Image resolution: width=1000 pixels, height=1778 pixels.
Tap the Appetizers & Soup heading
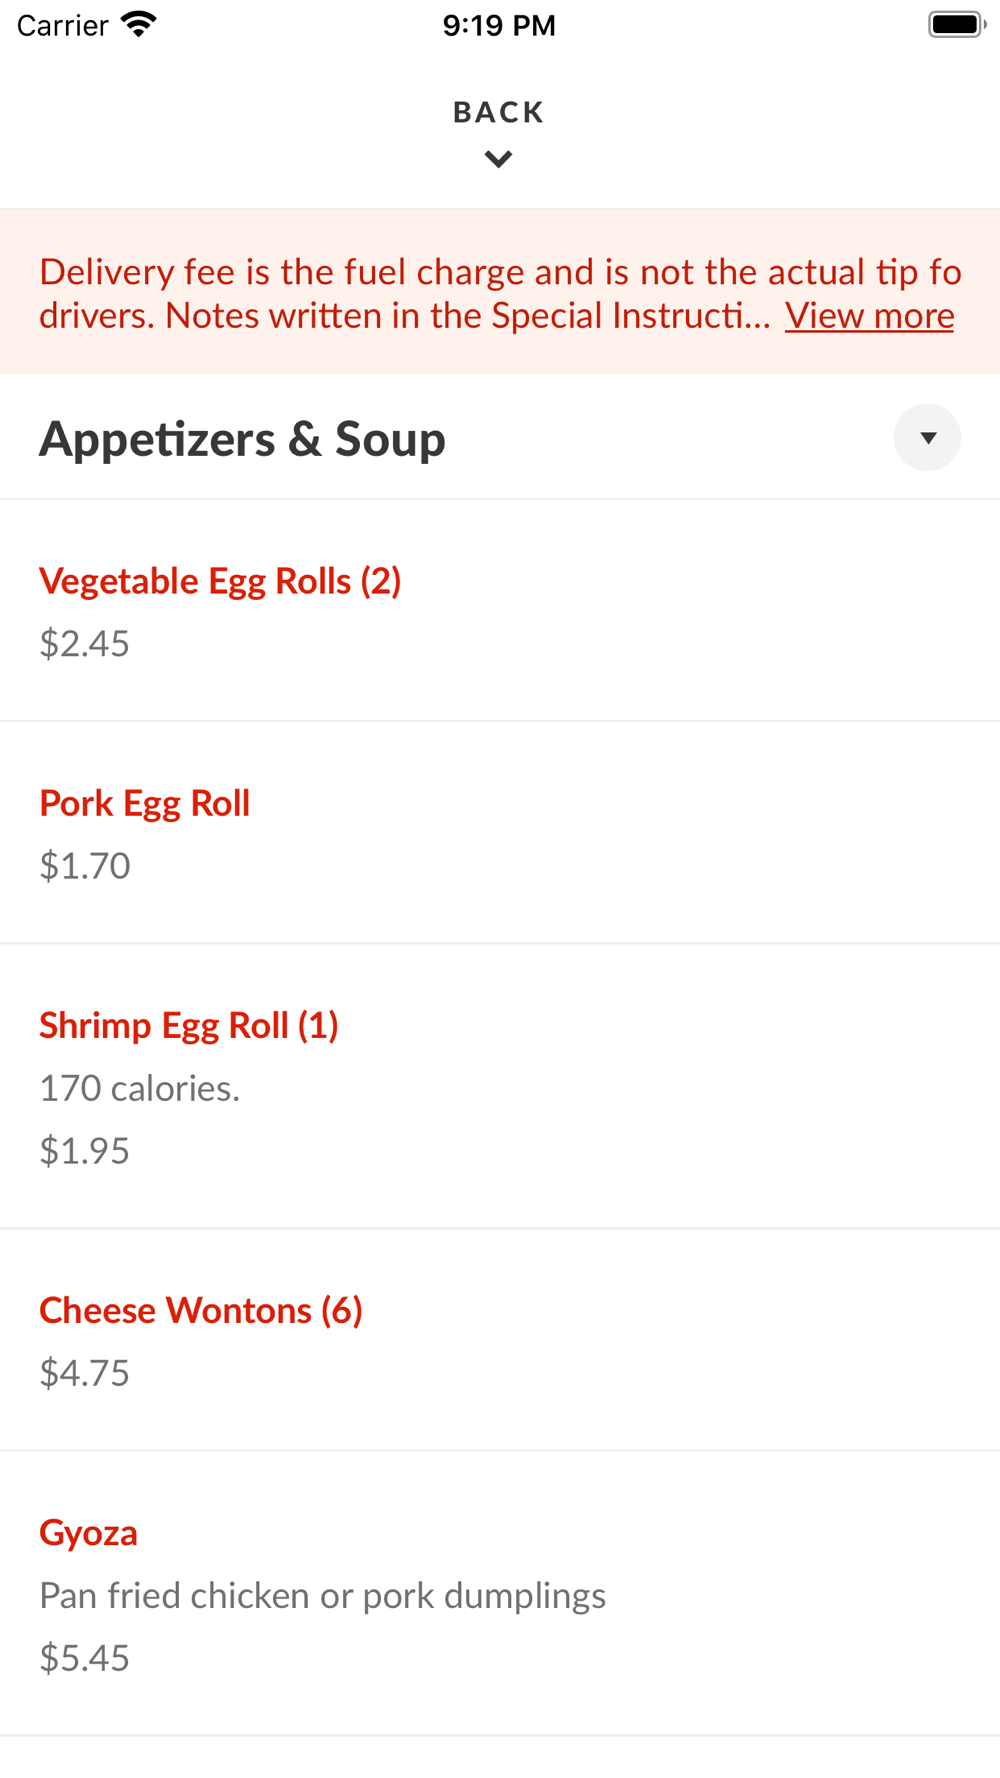click(242, 439)
